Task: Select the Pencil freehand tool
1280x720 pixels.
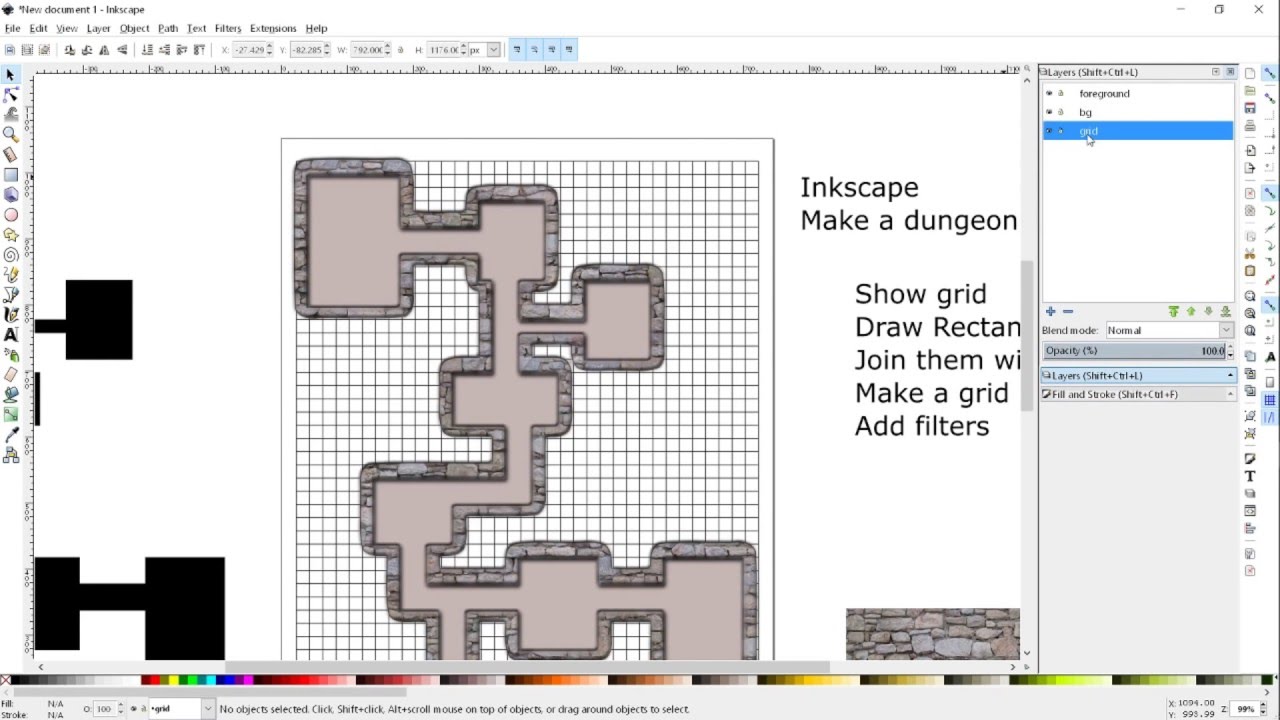Action: pos(11,275)
